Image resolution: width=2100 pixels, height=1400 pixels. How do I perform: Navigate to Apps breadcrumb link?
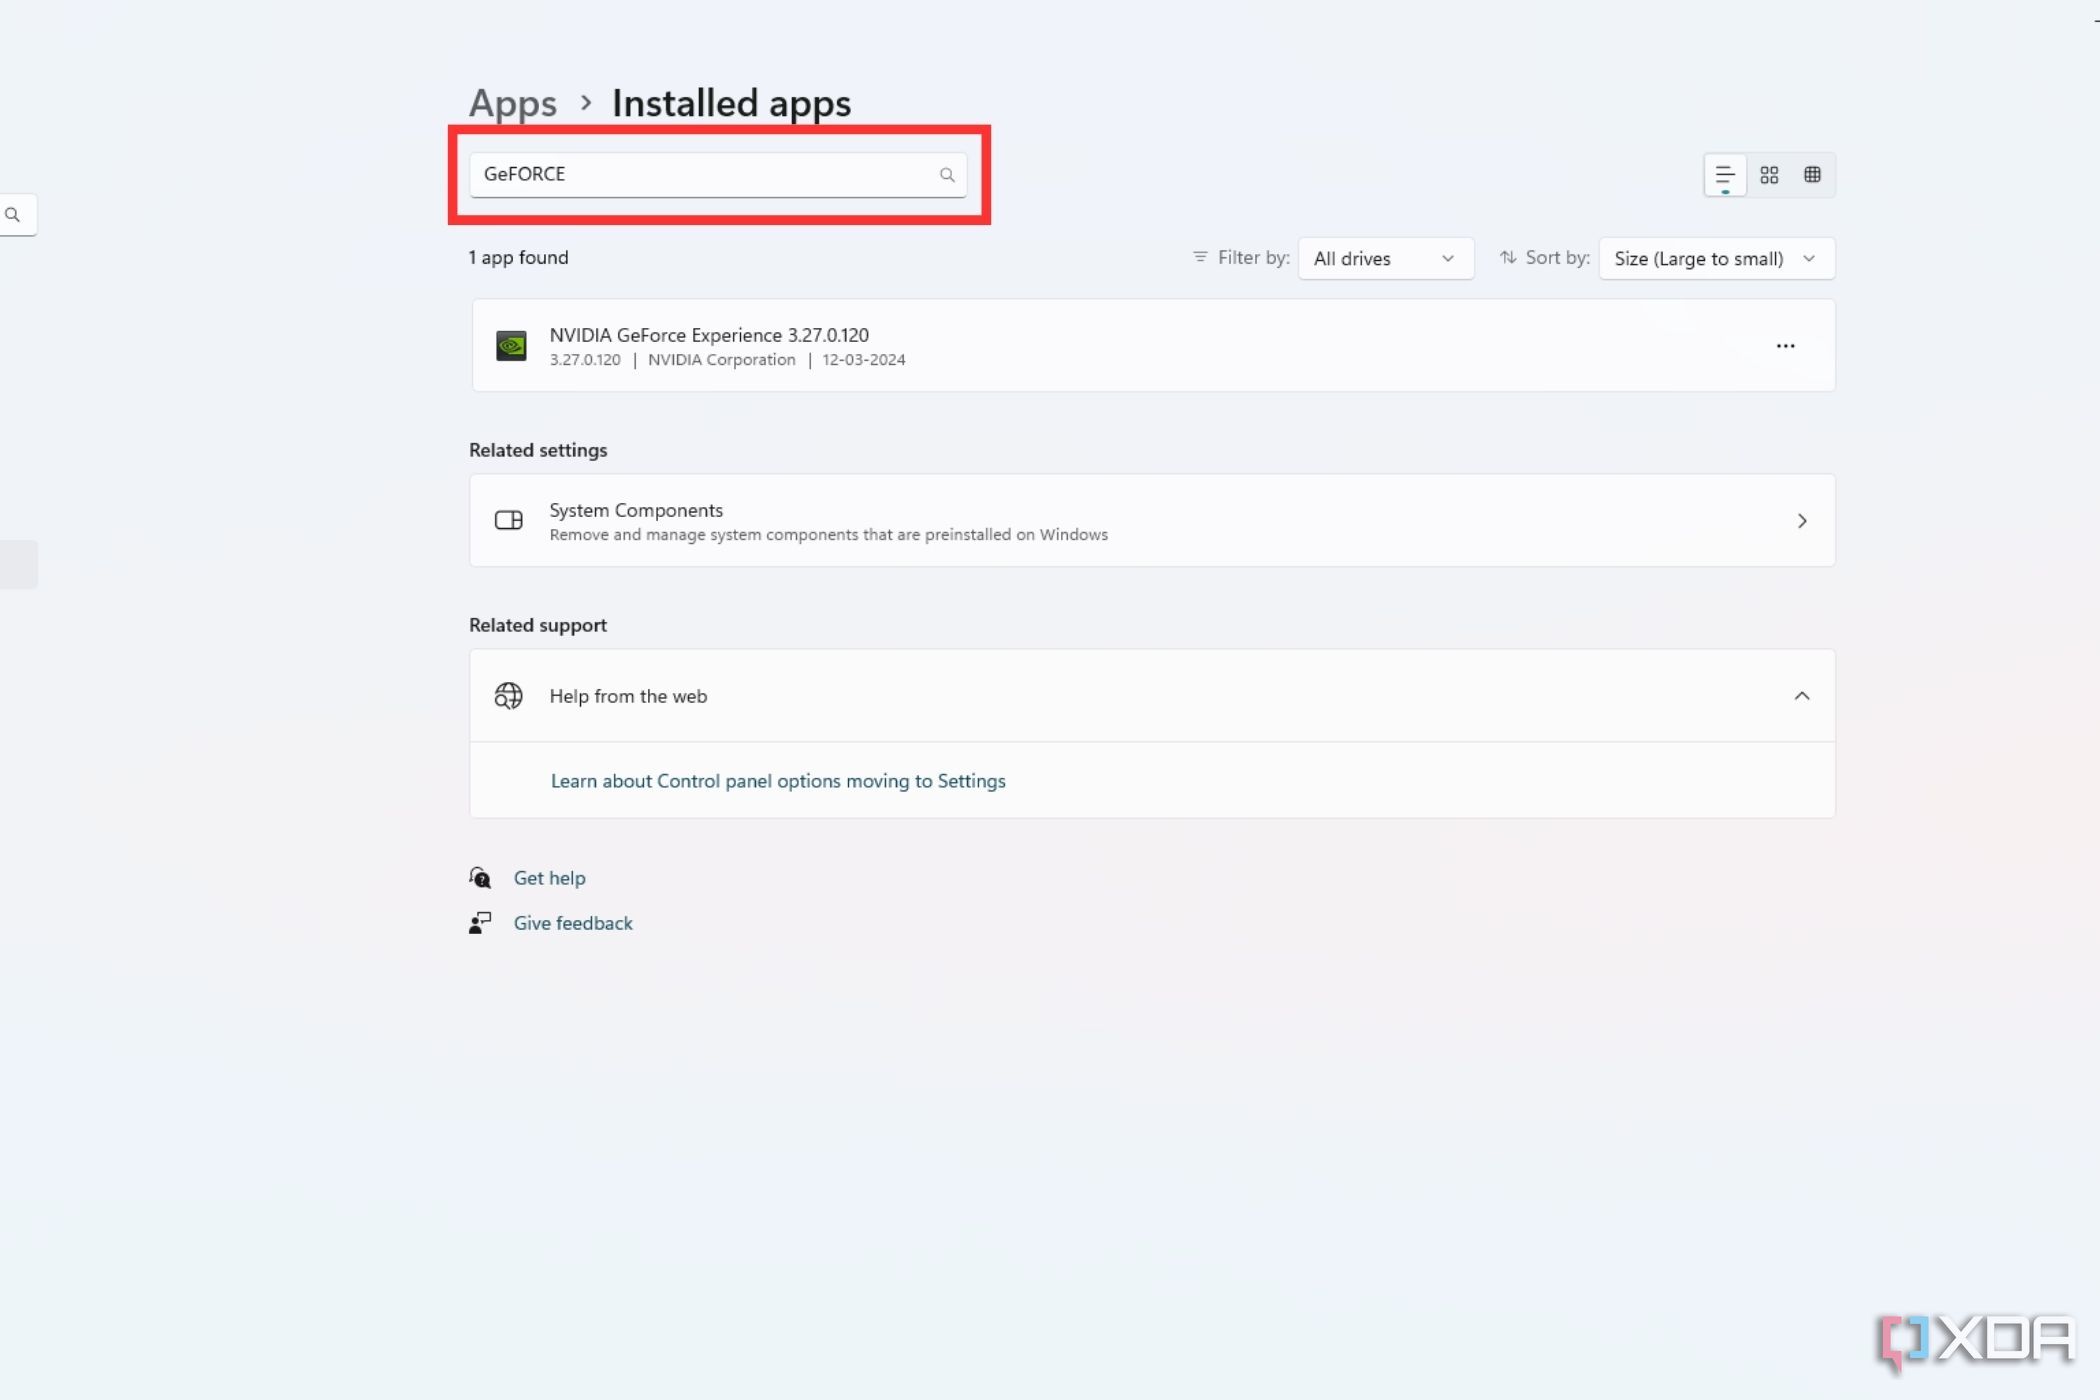click(511, 102)
